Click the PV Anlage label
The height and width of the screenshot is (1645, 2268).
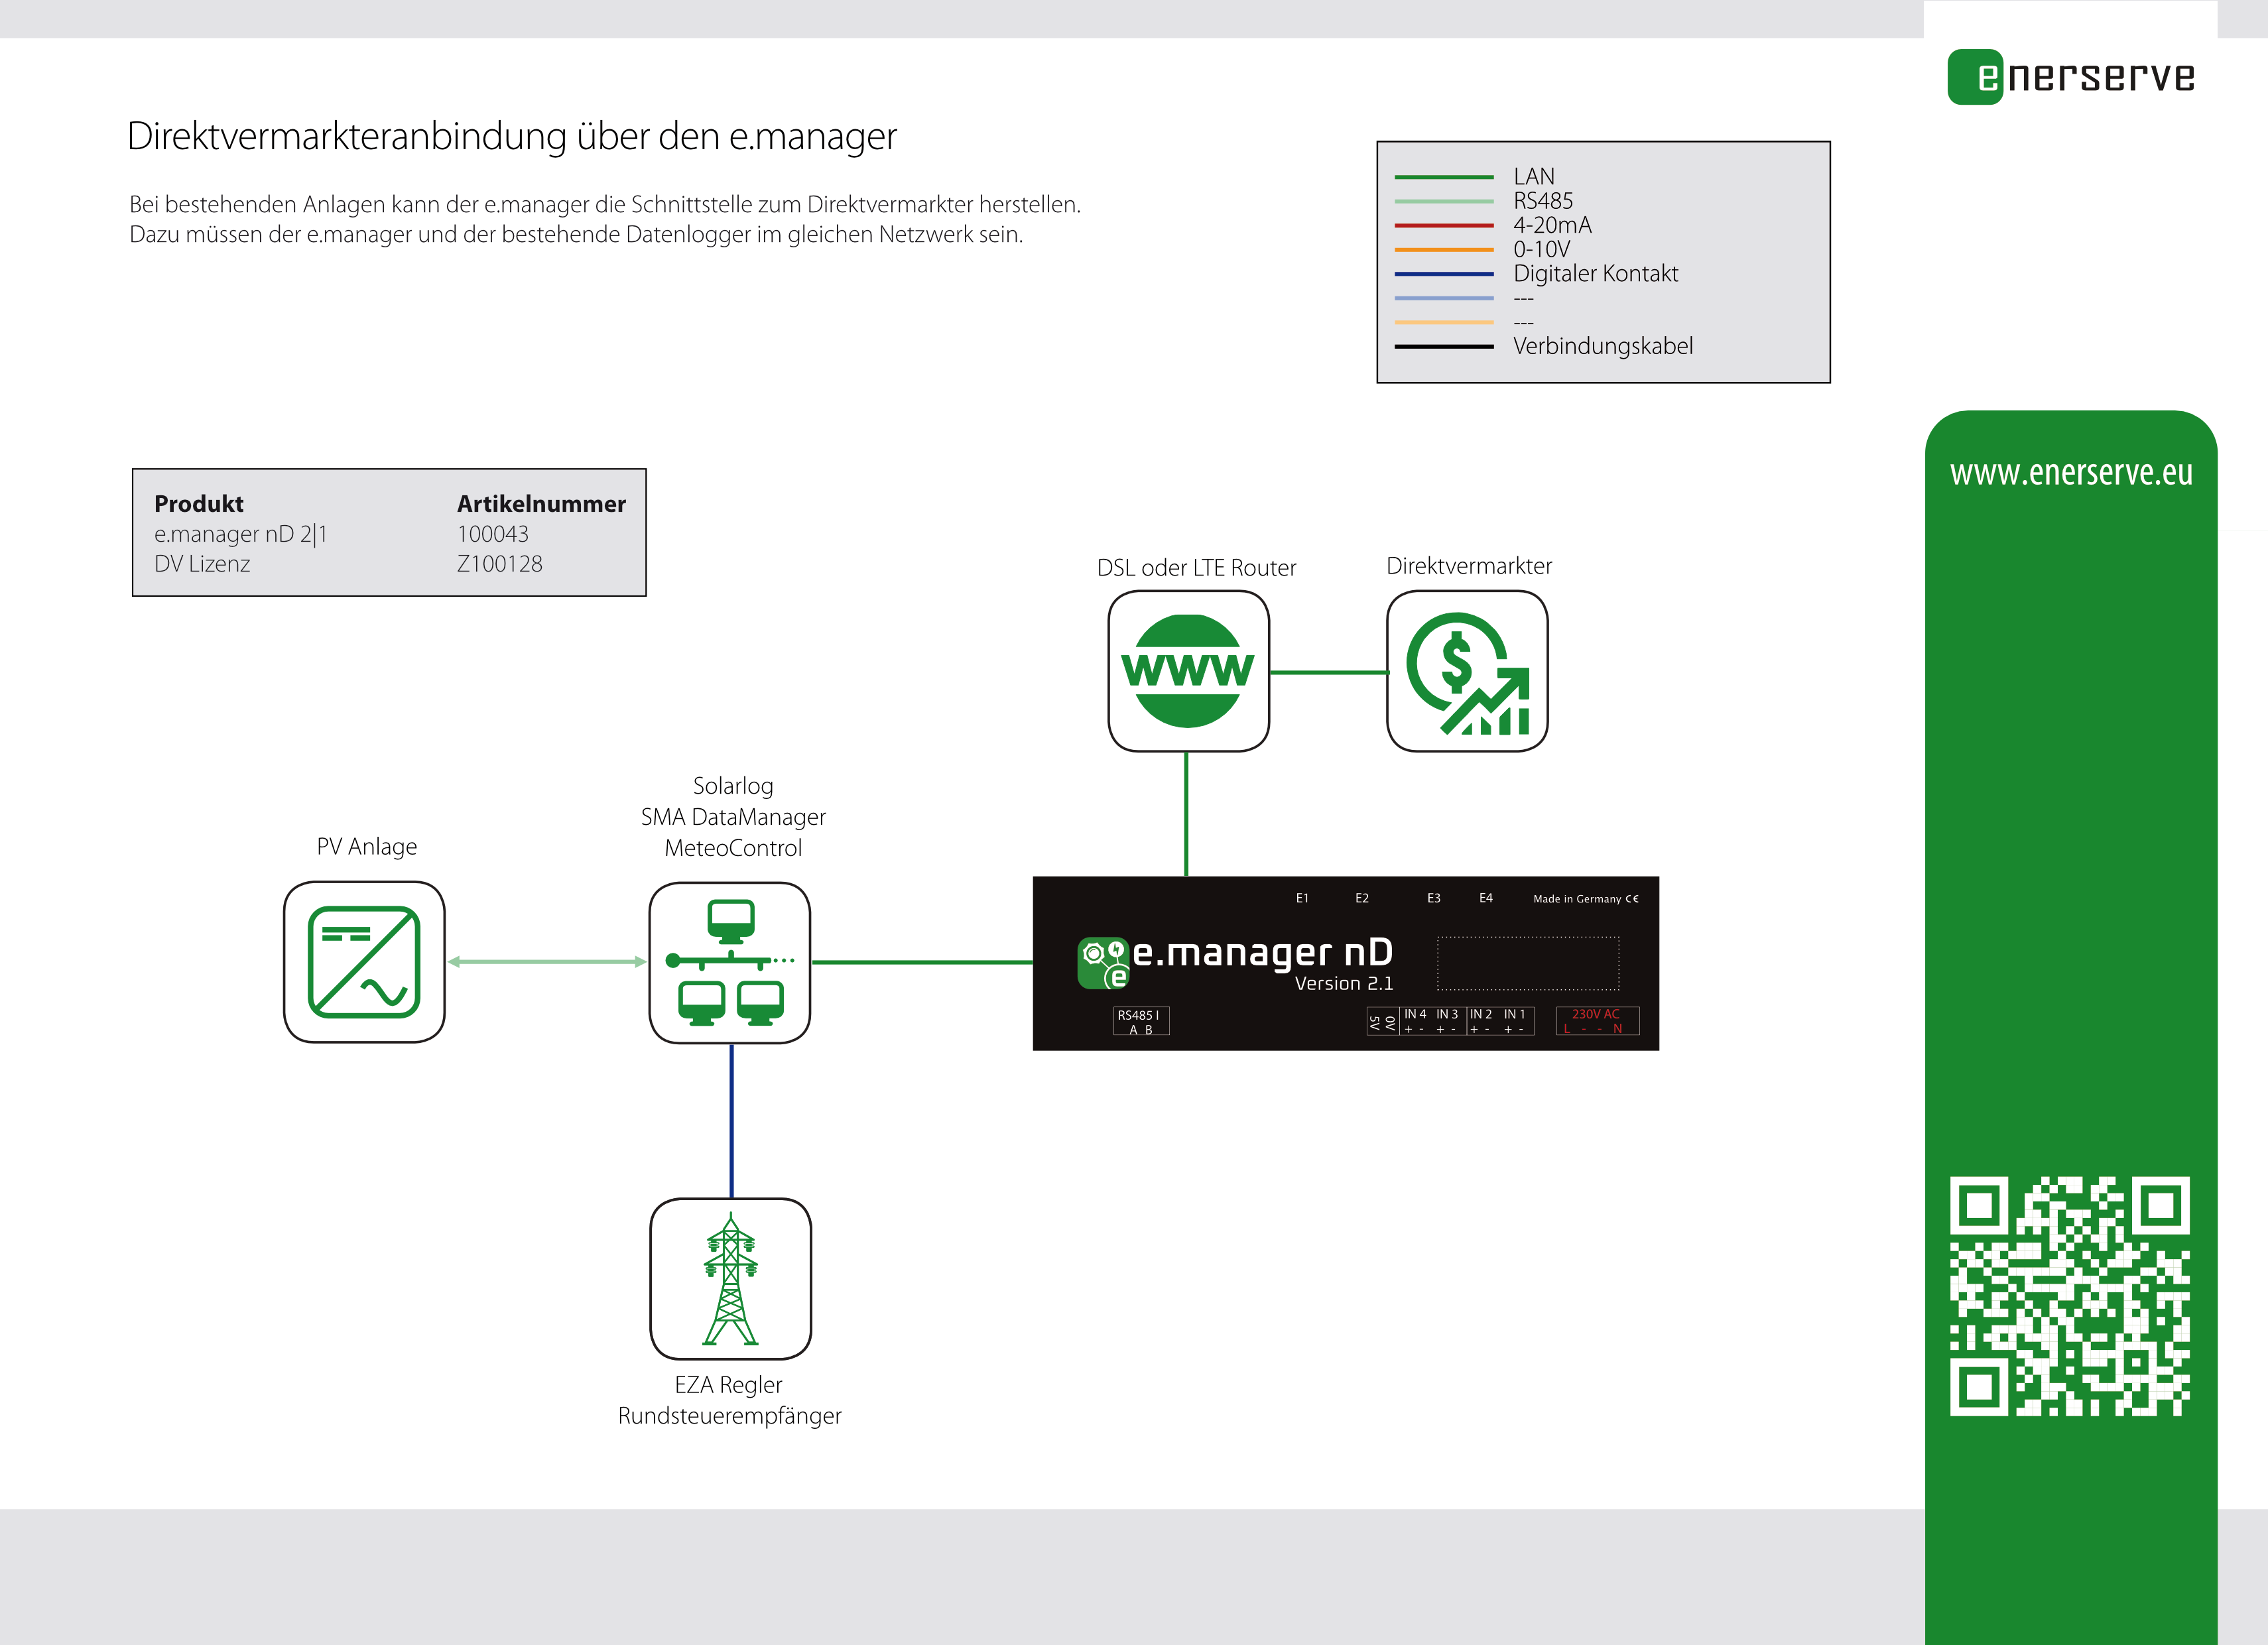coord(367,847)
